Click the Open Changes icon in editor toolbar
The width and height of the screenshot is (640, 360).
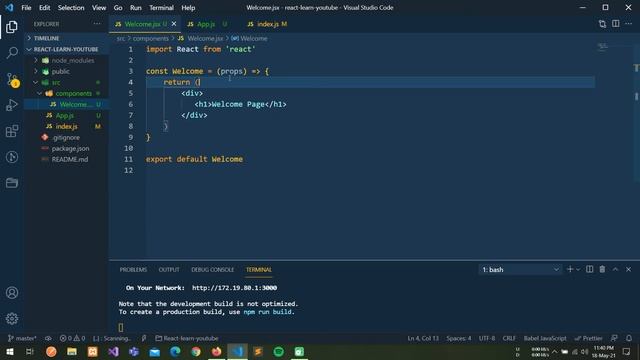click(602, 24)
